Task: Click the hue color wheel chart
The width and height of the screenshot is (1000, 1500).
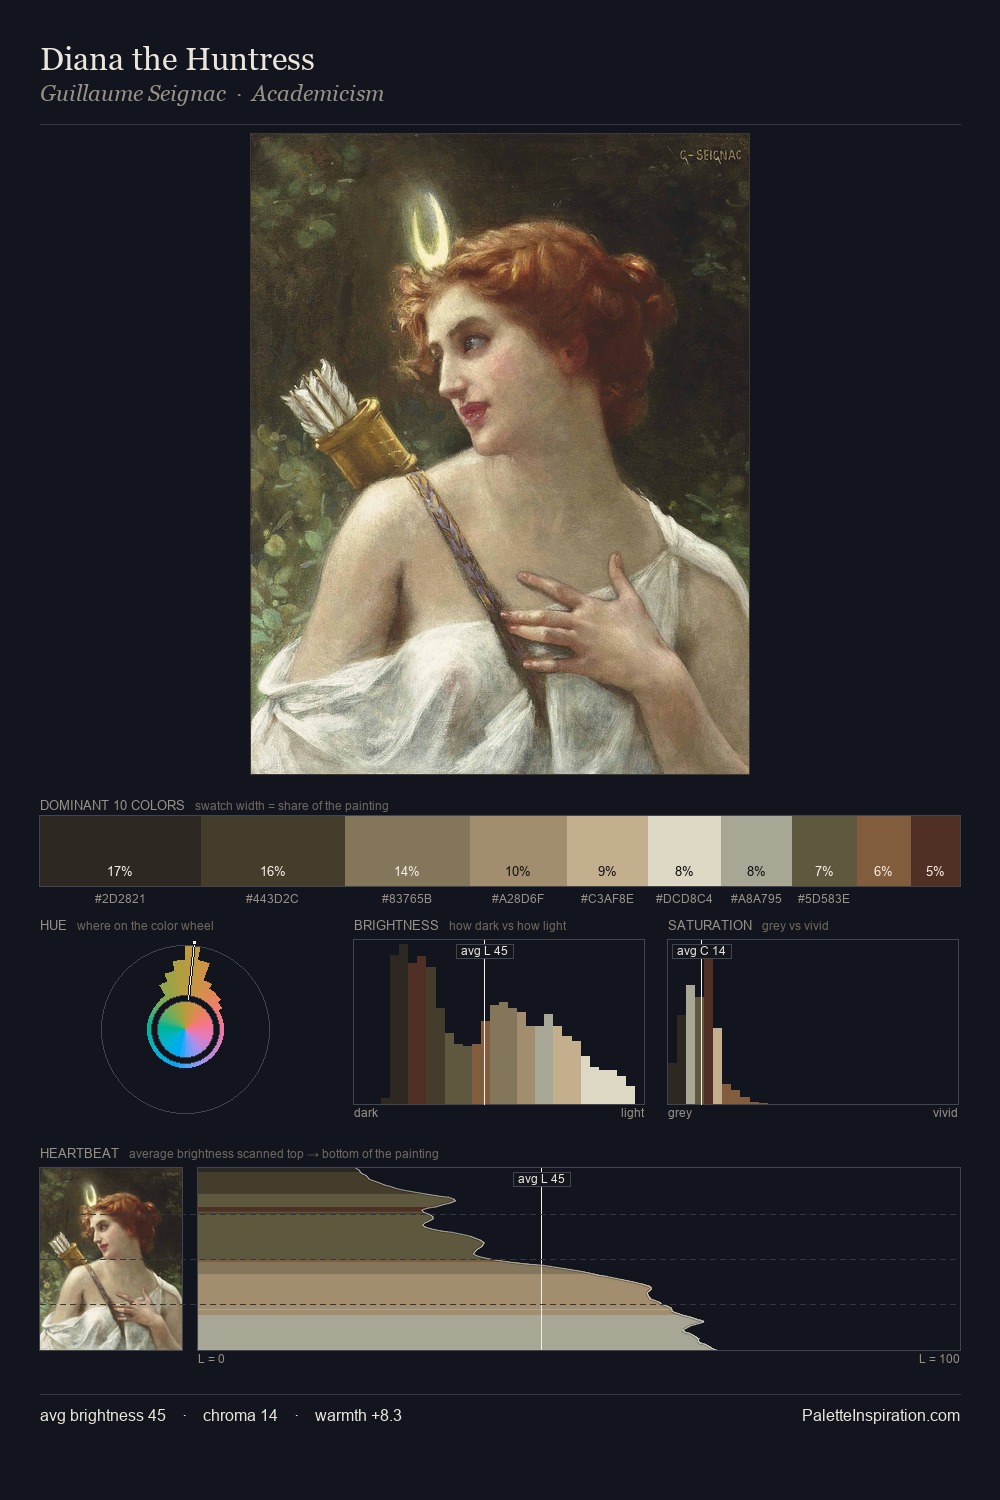Action: click(185, 1029)
